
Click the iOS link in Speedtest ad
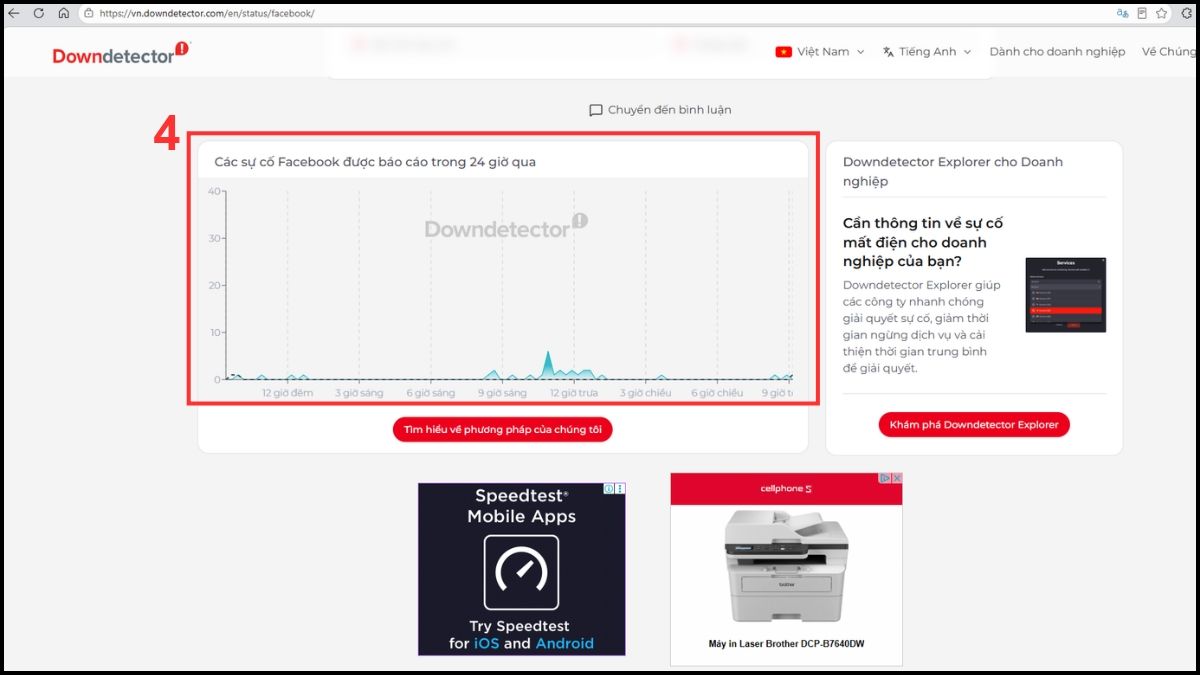(487, 643)
